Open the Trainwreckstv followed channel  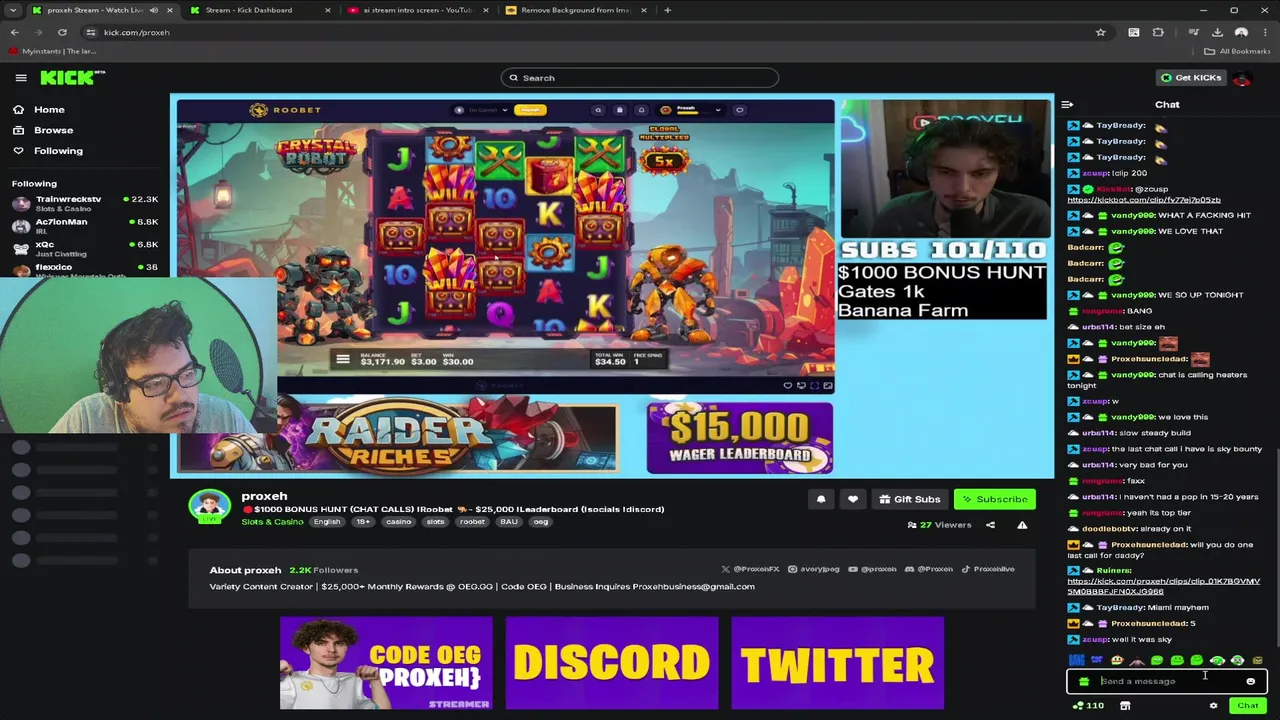click(85, 203)
